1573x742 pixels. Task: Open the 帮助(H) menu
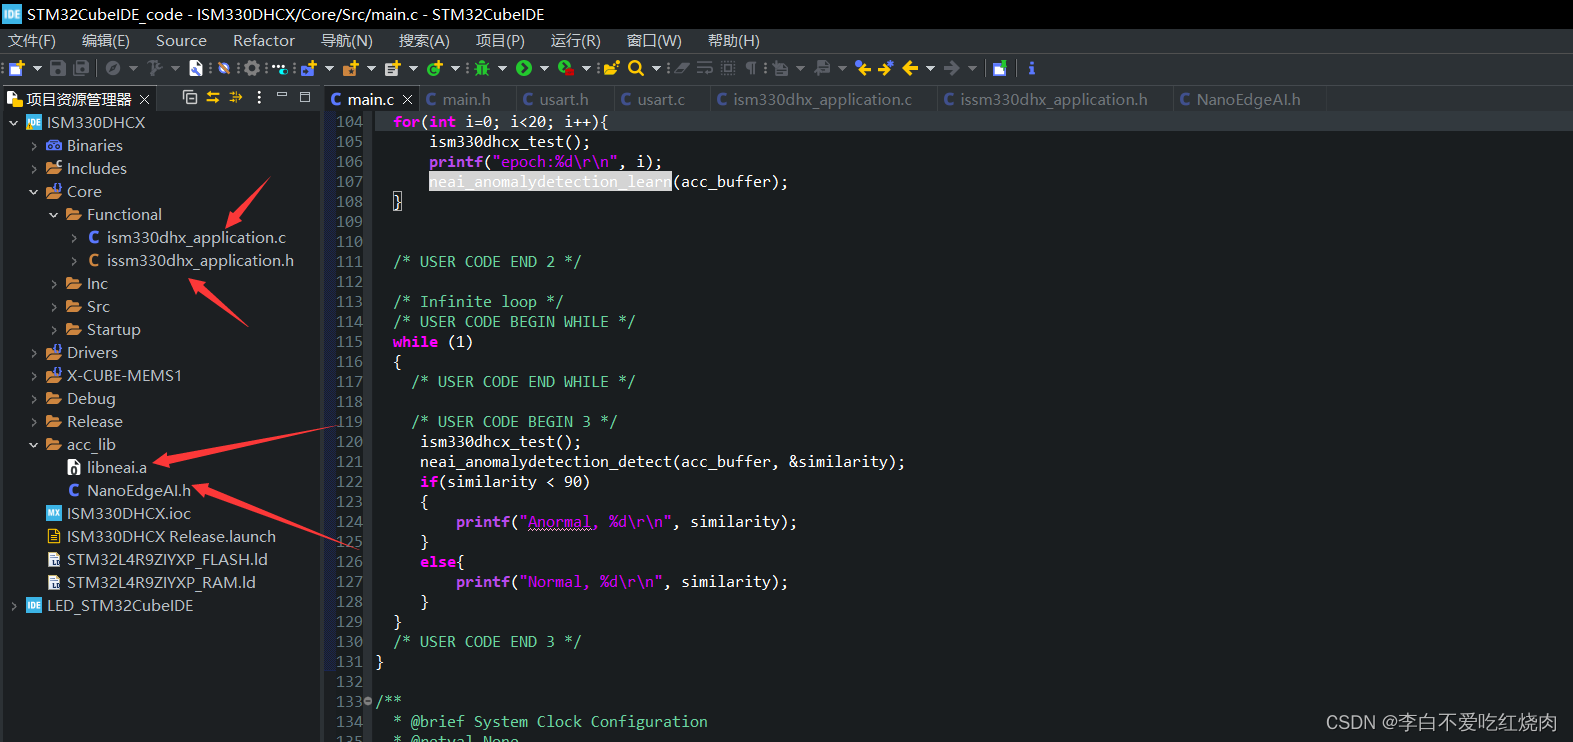coord(733,41)
